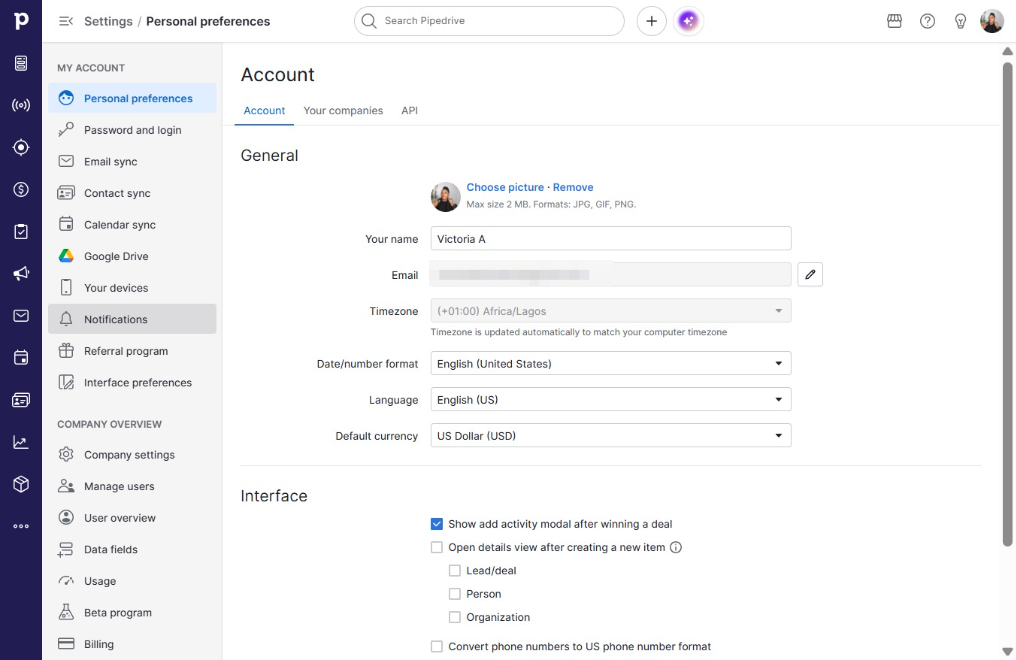Click the Your name input field
Viewport: 1016px width, 660px height.
(x=610, y=238)
